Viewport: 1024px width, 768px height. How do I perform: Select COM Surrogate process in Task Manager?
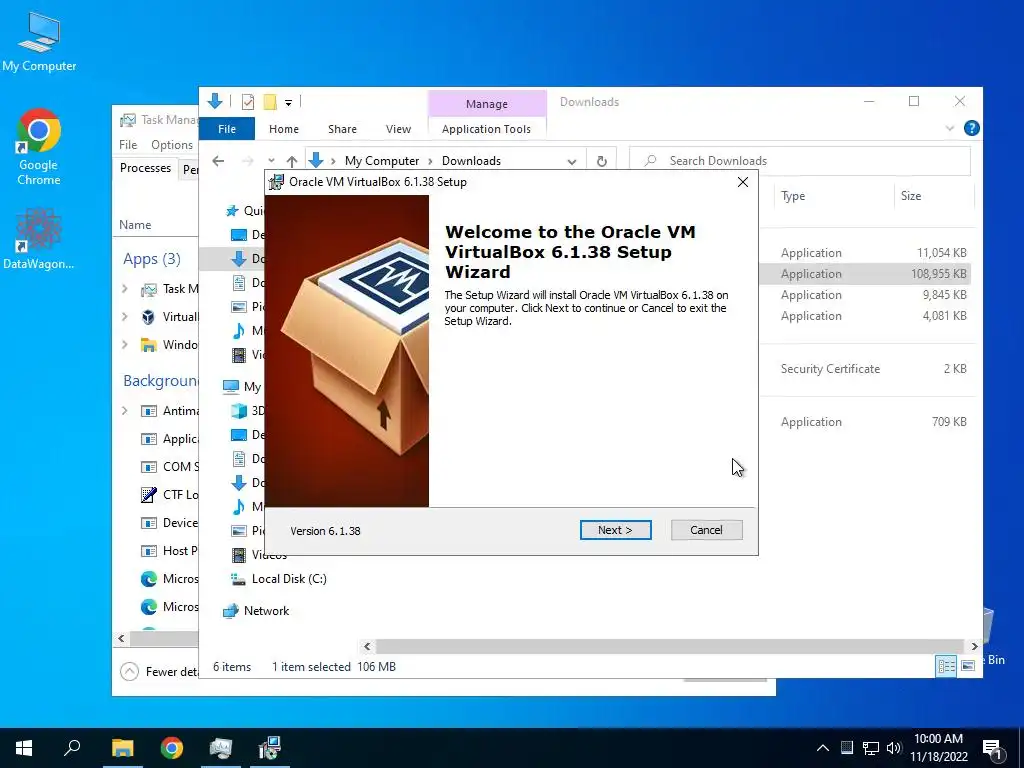click(x=169, y=466)
